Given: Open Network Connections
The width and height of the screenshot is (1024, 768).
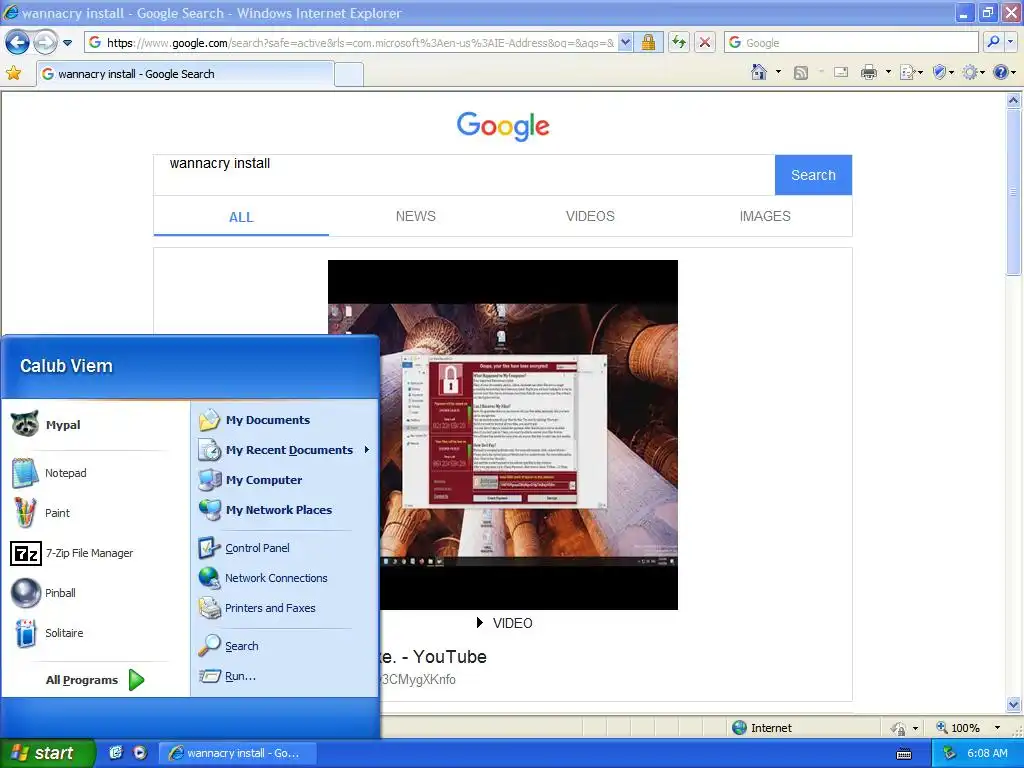Looking at the screenshot, I should pos(285,578).
